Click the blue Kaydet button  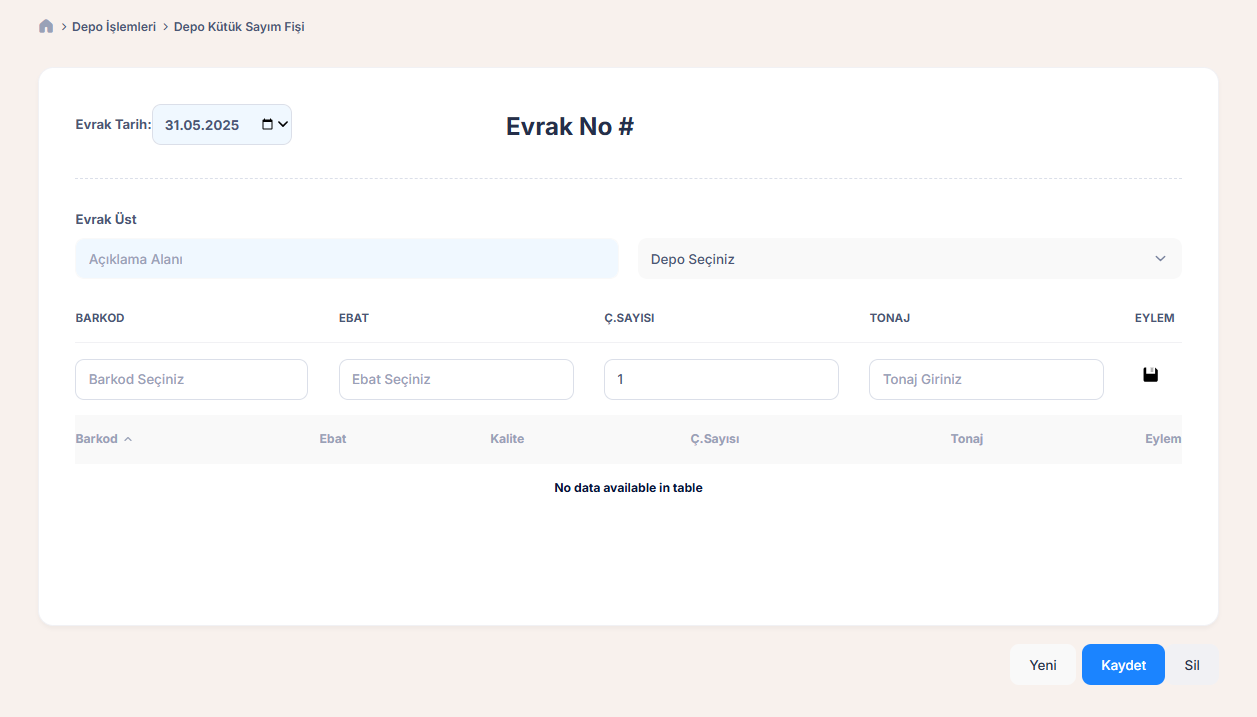coord(1122,665)
